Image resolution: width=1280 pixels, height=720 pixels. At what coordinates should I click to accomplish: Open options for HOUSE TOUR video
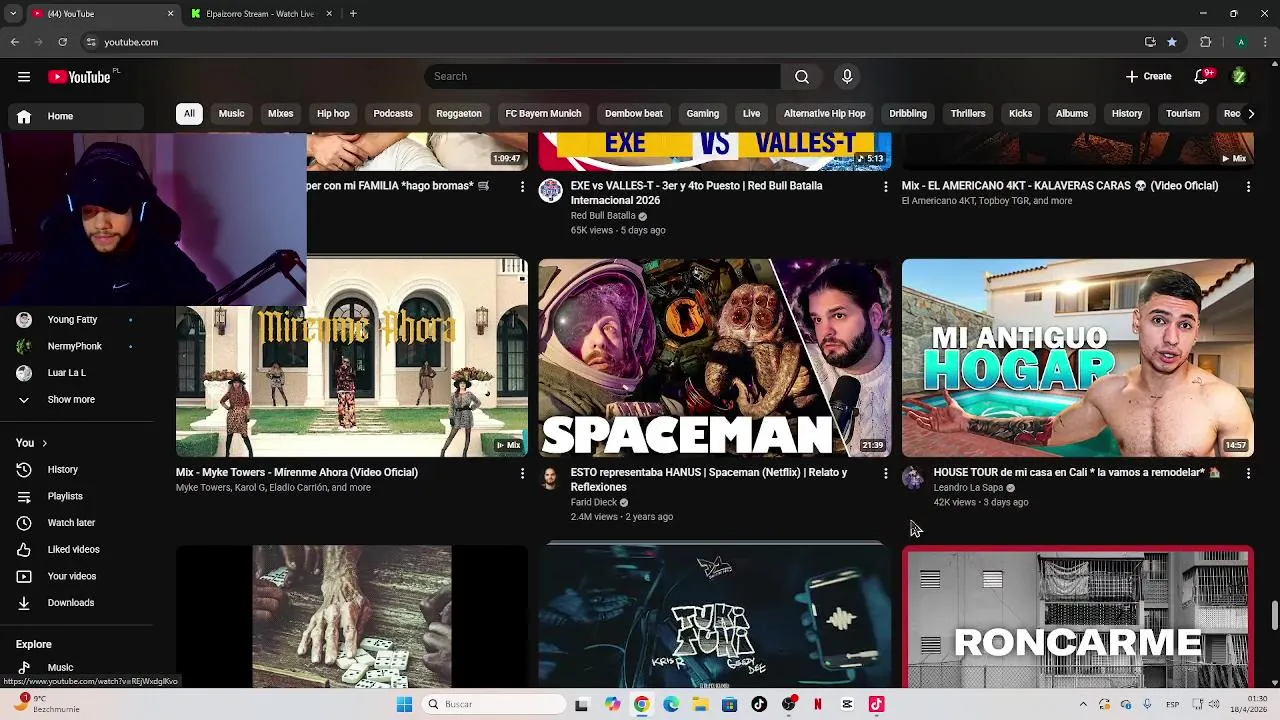(1248, 473)
